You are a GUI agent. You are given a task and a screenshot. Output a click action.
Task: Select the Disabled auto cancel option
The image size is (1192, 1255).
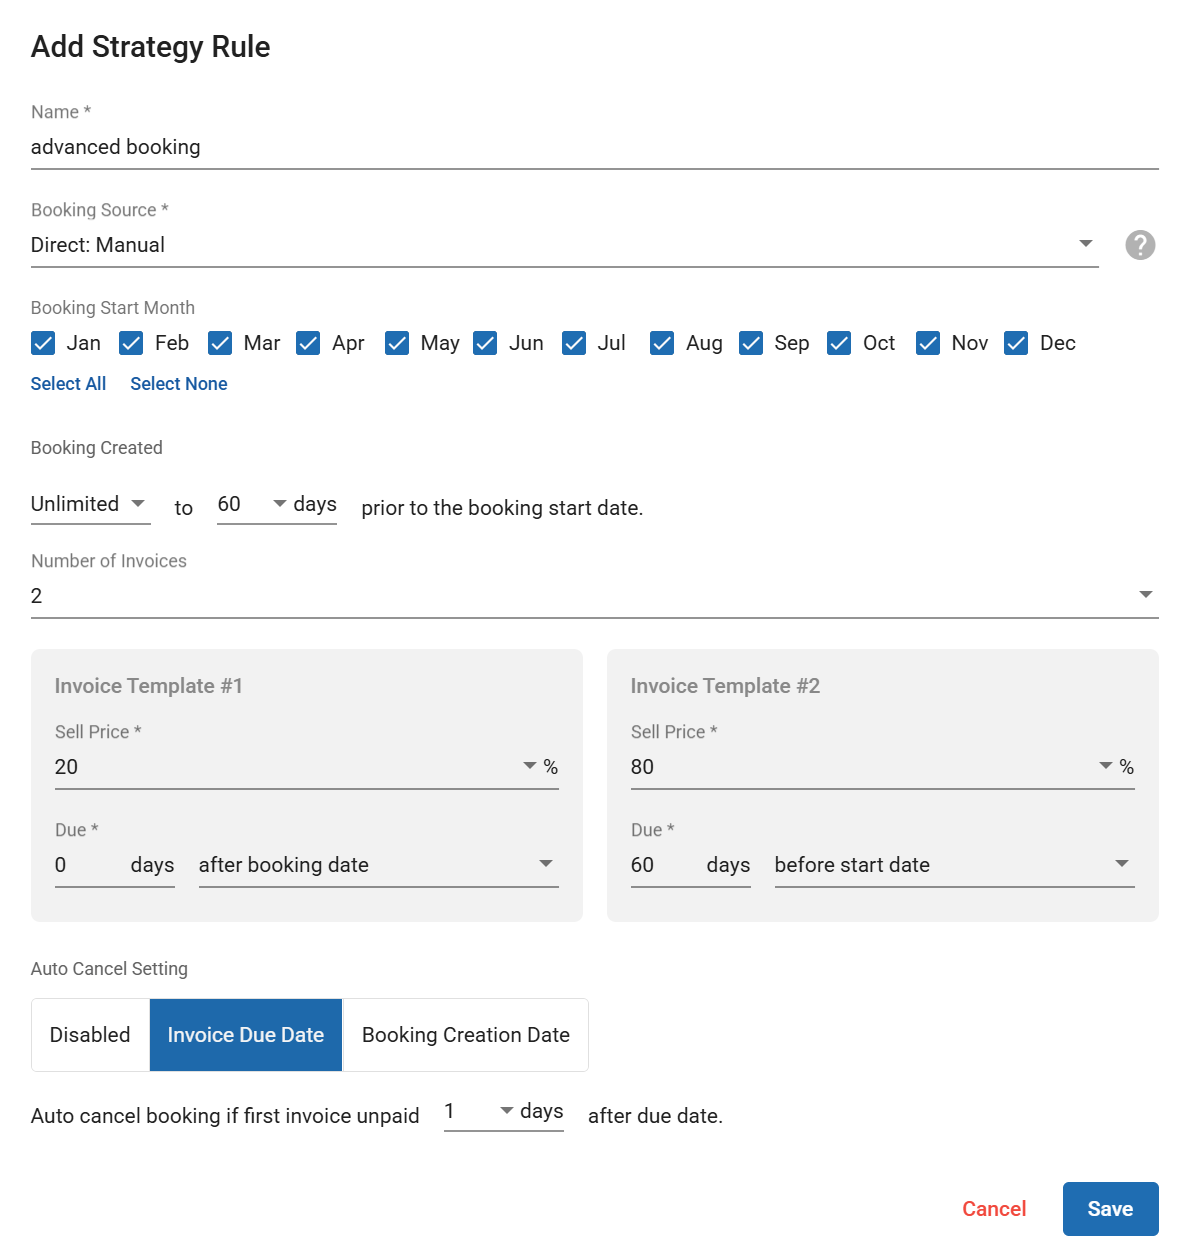[90, 1035]
